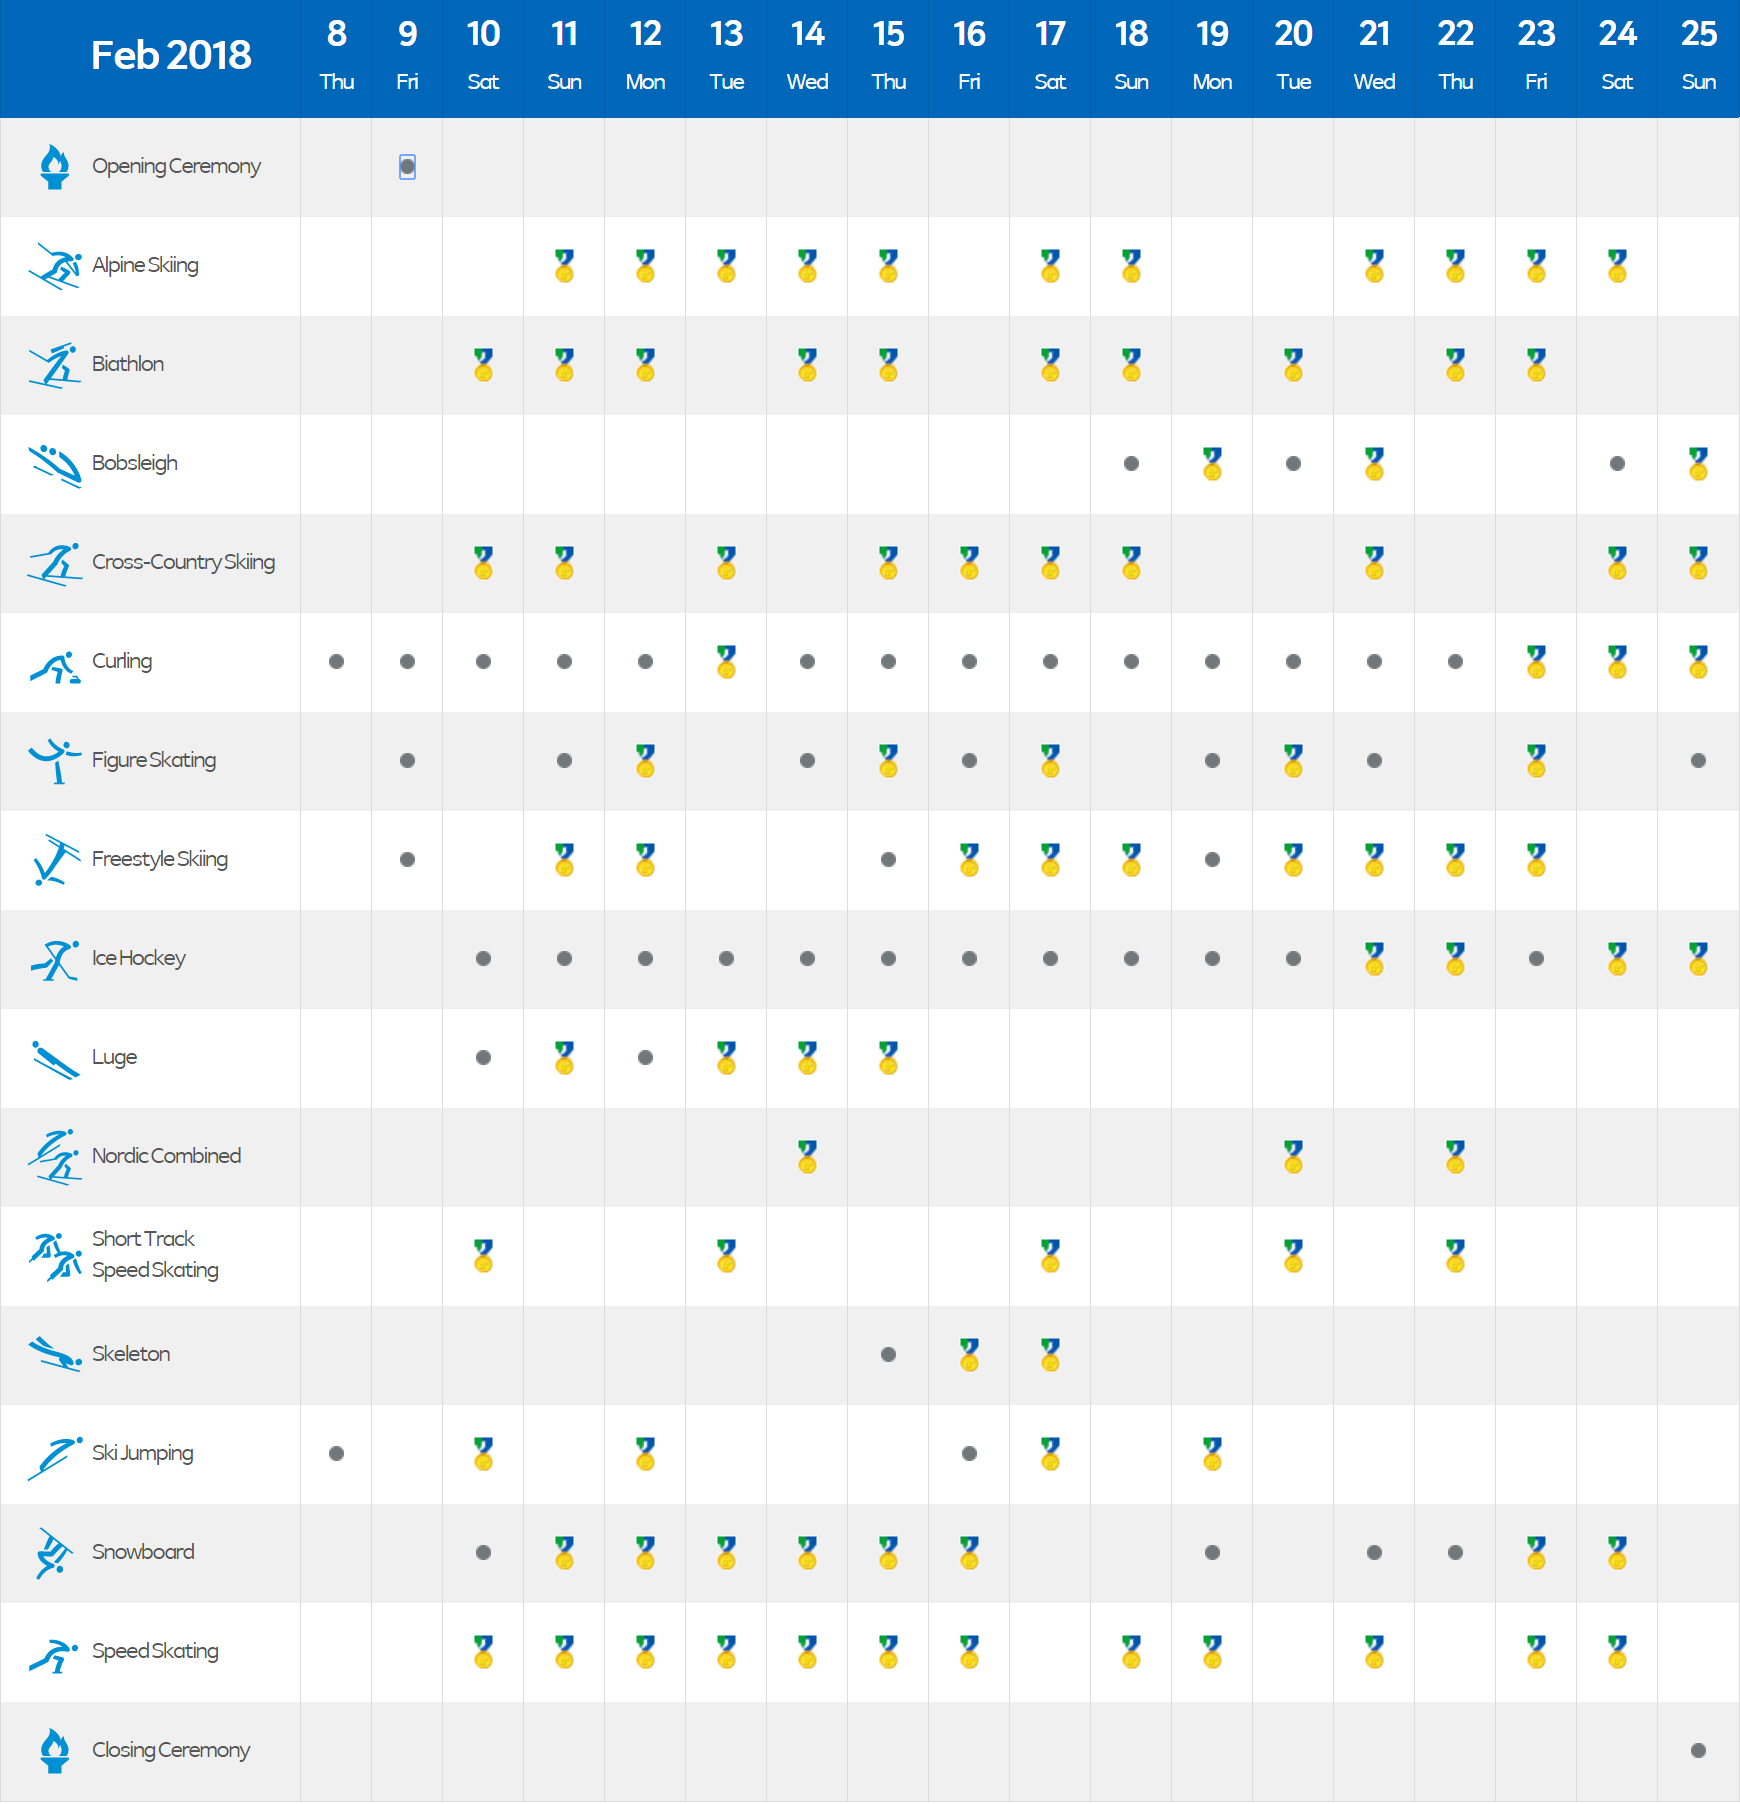
Task: Click the Closing Ceremony dot on Feb 25
Action: 1698,1751
